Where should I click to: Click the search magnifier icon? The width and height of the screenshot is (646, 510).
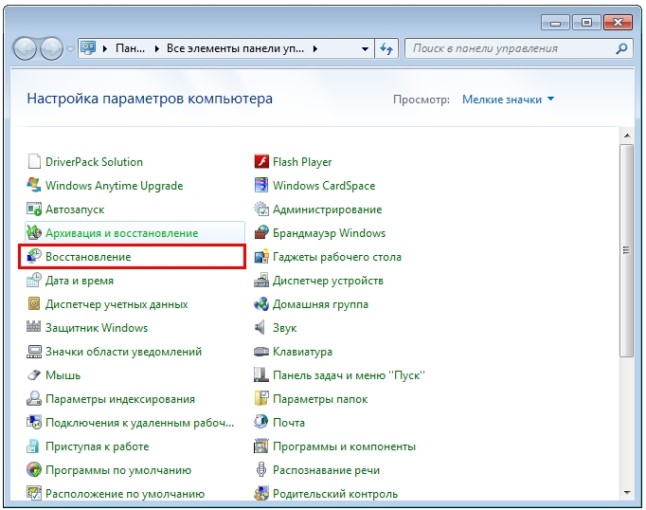[x=621, y=49]
